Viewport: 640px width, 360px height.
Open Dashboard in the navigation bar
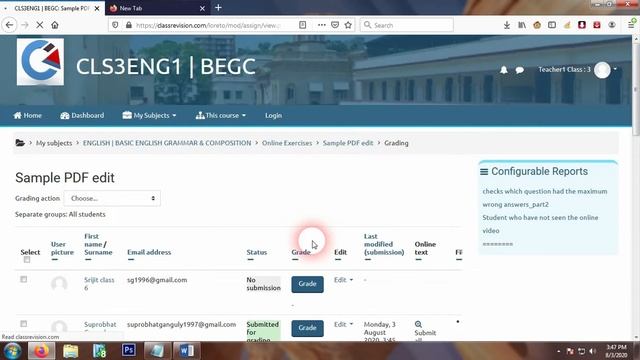[x=82, y=116]
